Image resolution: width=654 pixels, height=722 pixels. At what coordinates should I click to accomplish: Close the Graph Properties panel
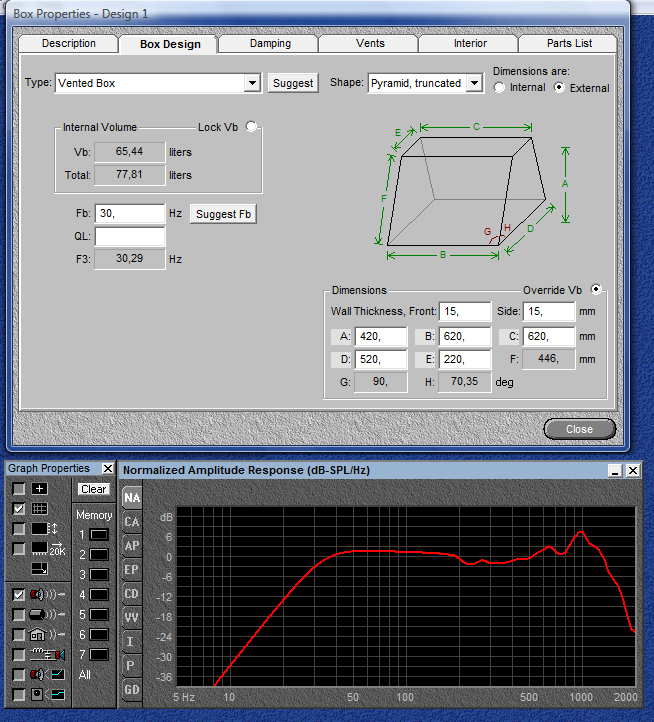pyautogui.click(x=107, y=468)
